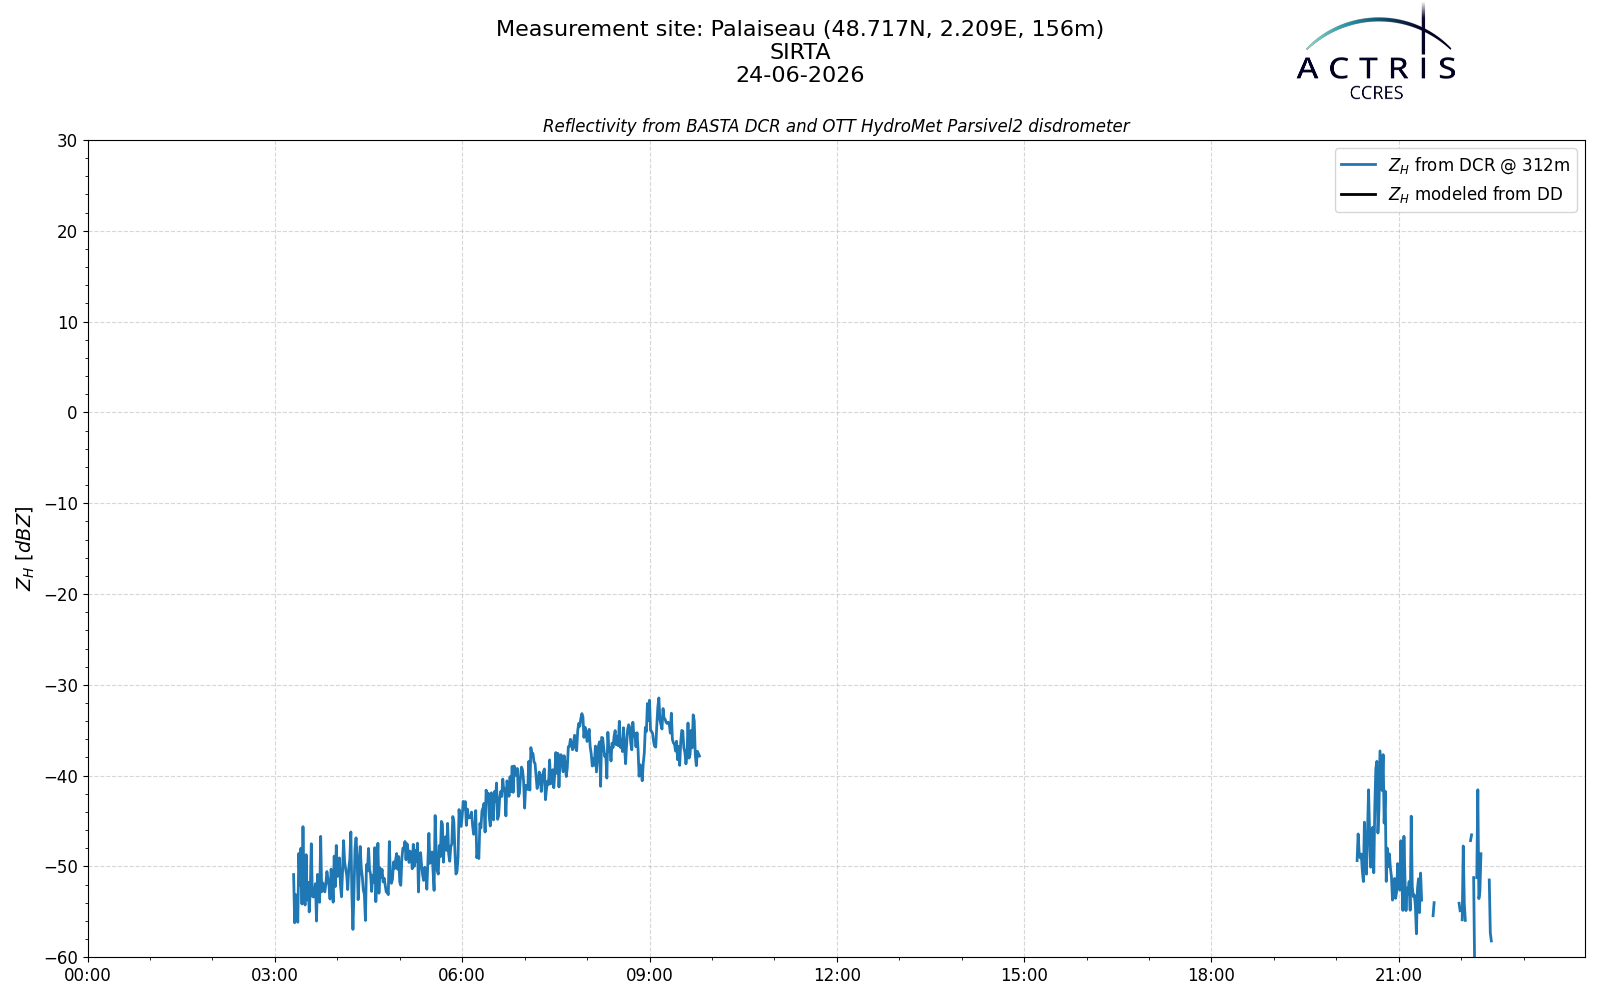This screenshot has height=1000, width=1600.
Task: Click the date 24-06-2026
Action: tap(800, 75)
